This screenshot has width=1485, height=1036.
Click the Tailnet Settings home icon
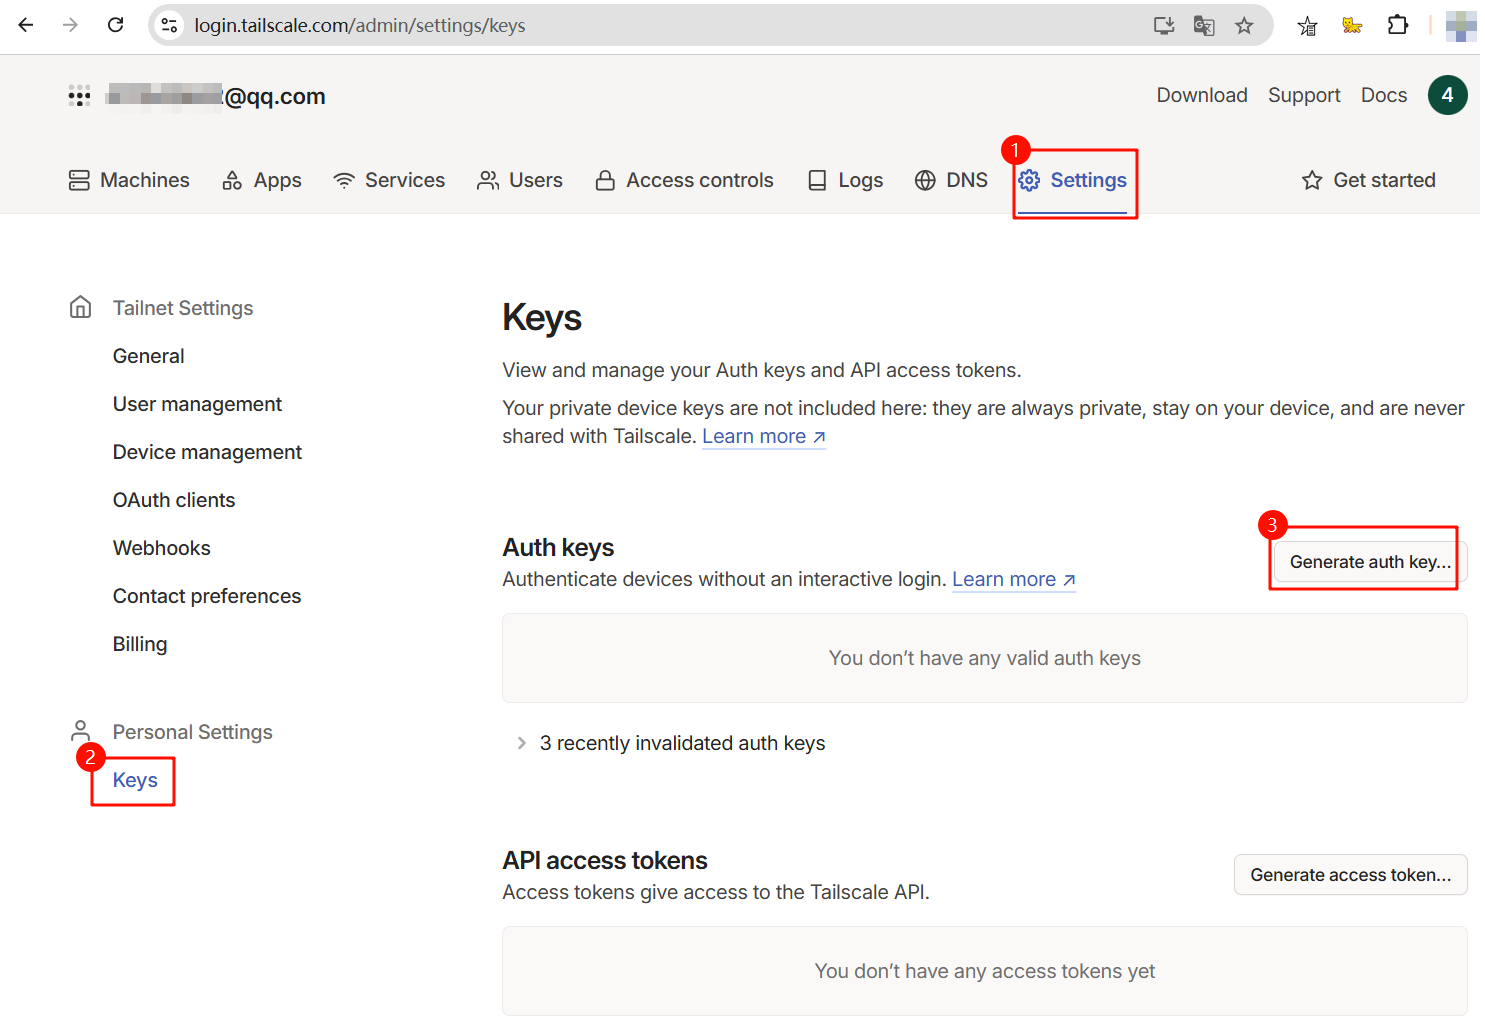(x=81, y=307)
